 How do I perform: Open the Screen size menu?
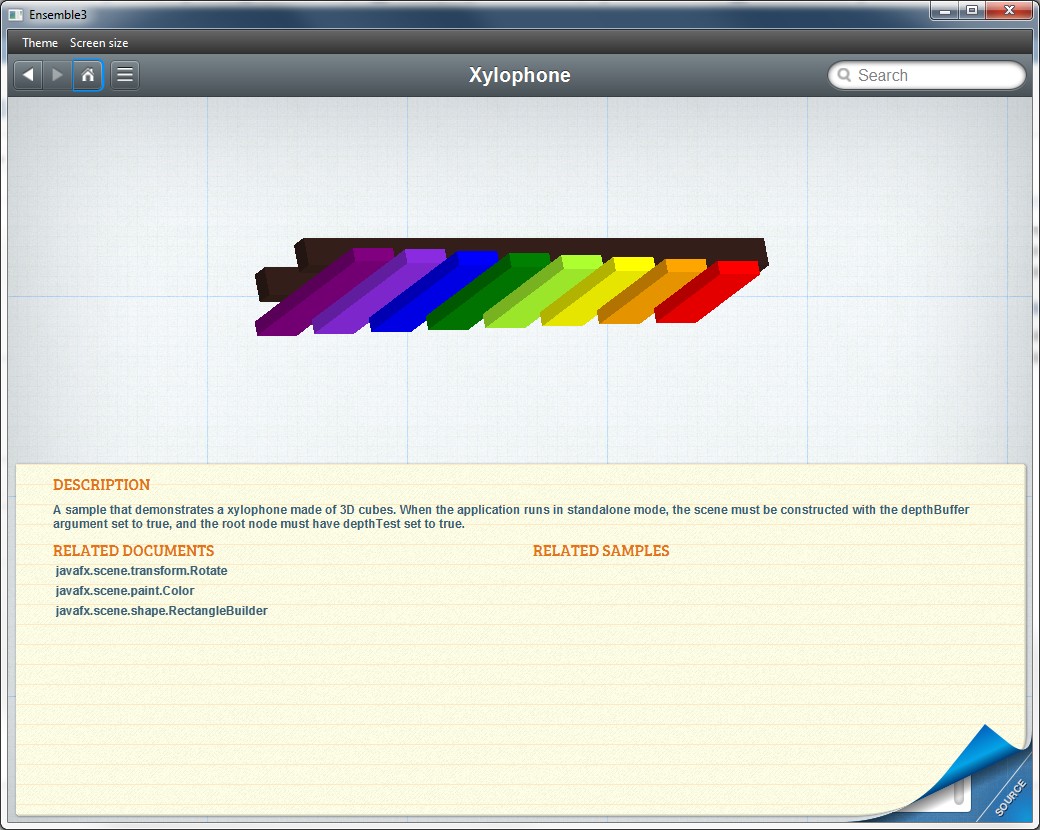click(x=99, y=43)
